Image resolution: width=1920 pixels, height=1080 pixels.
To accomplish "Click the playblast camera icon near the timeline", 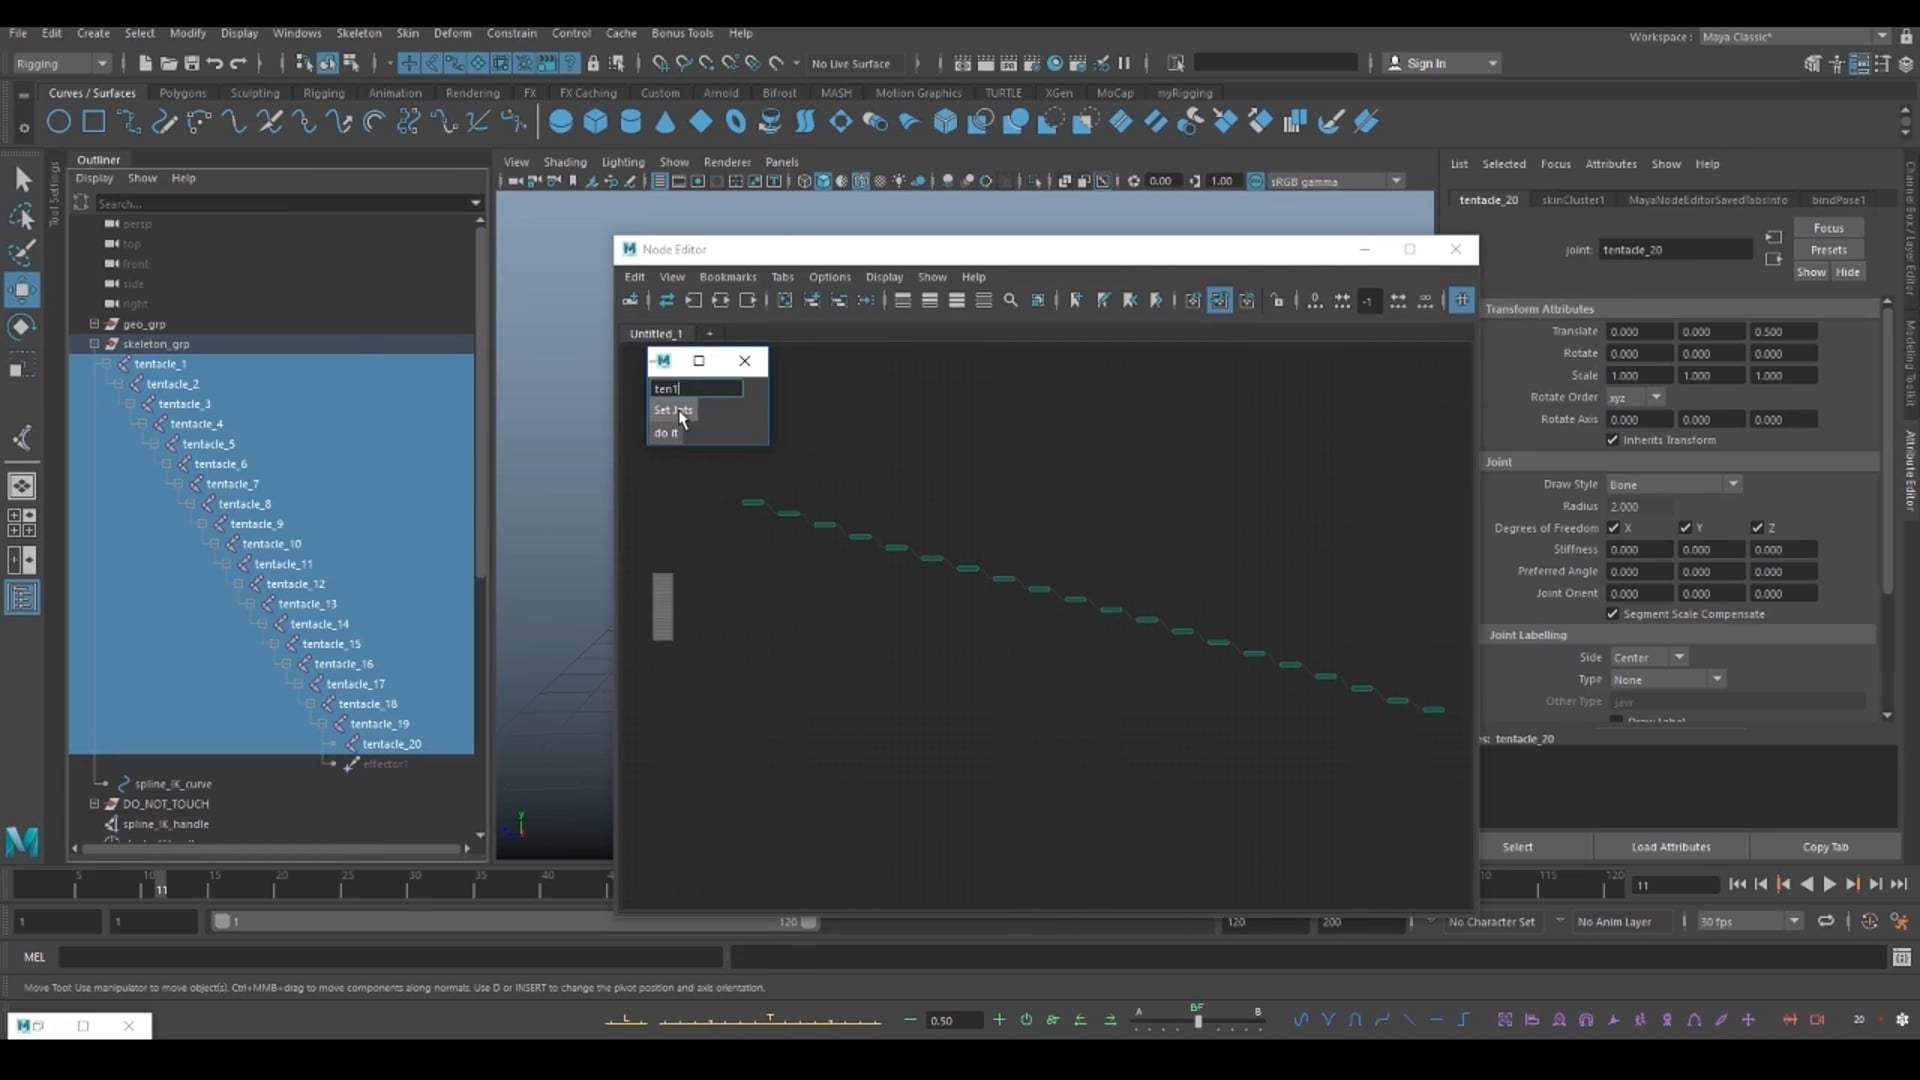I will [1870, 921].
